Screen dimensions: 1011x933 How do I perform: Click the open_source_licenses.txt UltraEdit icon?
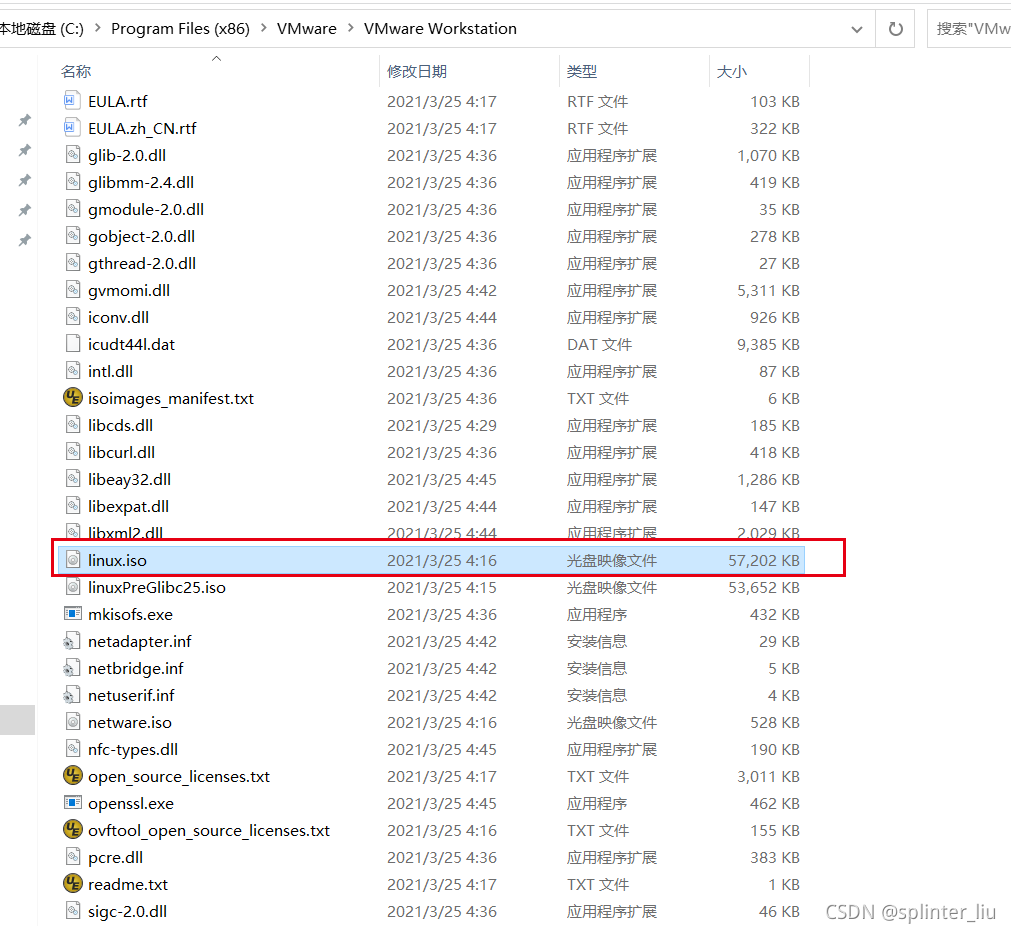pyautogui.click(x=73, y=775)
